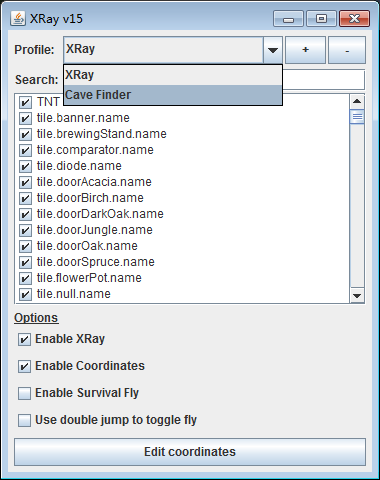The width and height of the screenshot is (380, 480).
Task: Click the scrollbar up arrow
Action: (x=357, y=101)
